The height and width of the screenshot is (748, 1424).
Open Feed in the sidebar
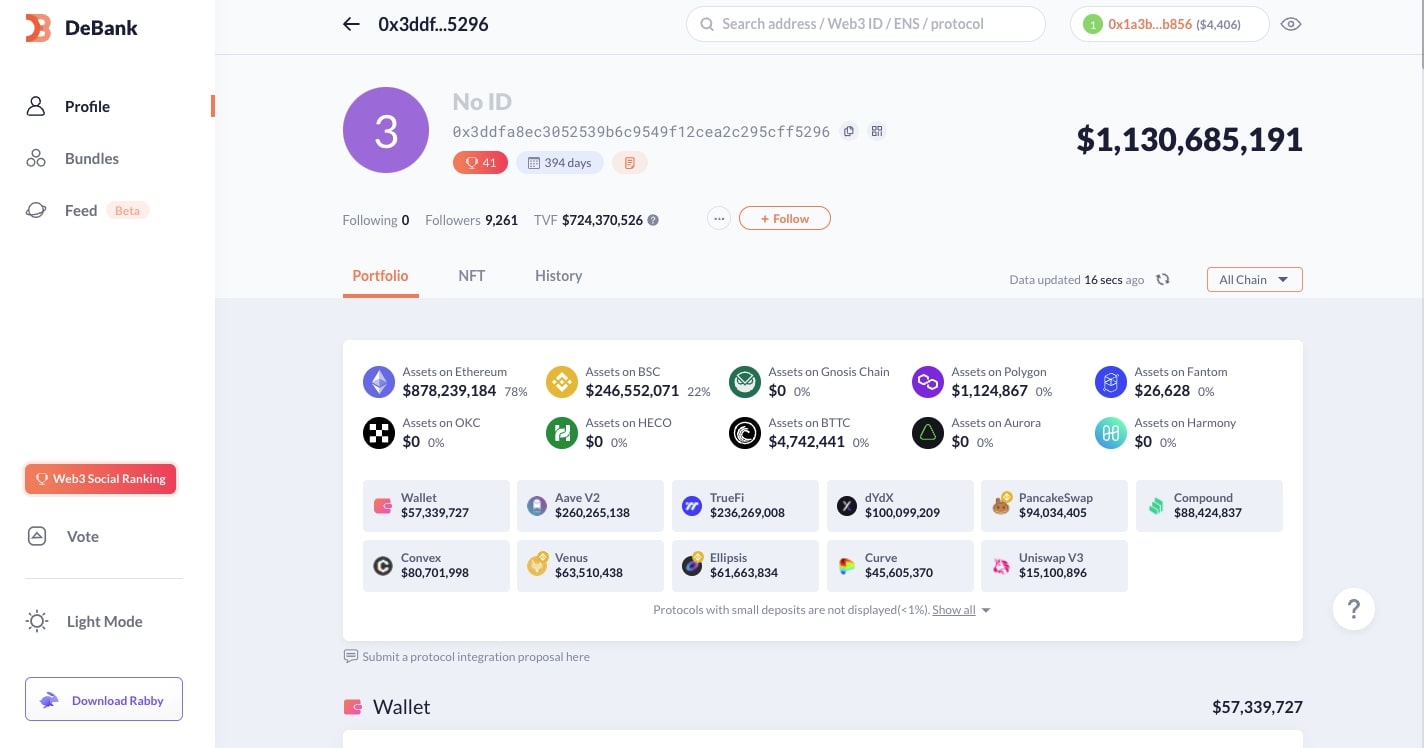click(x=81, y=210)
